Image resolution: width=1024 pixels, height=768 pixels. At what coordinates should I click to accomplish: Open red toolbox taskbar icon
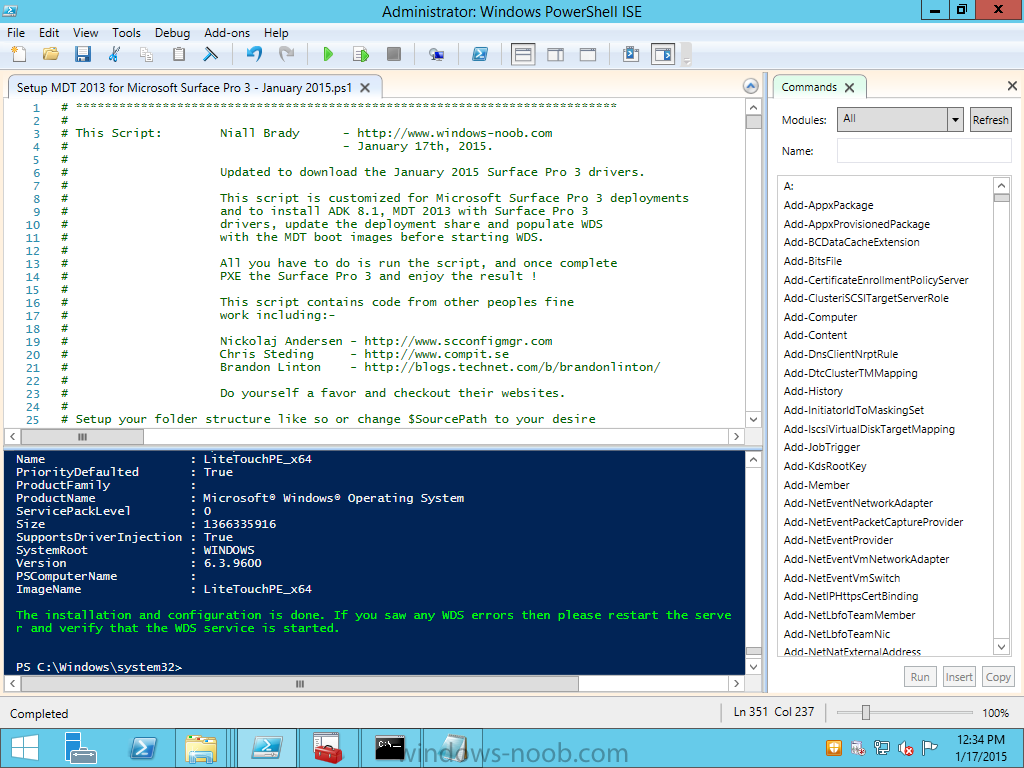pyautogui.click(x=328, y=748)
